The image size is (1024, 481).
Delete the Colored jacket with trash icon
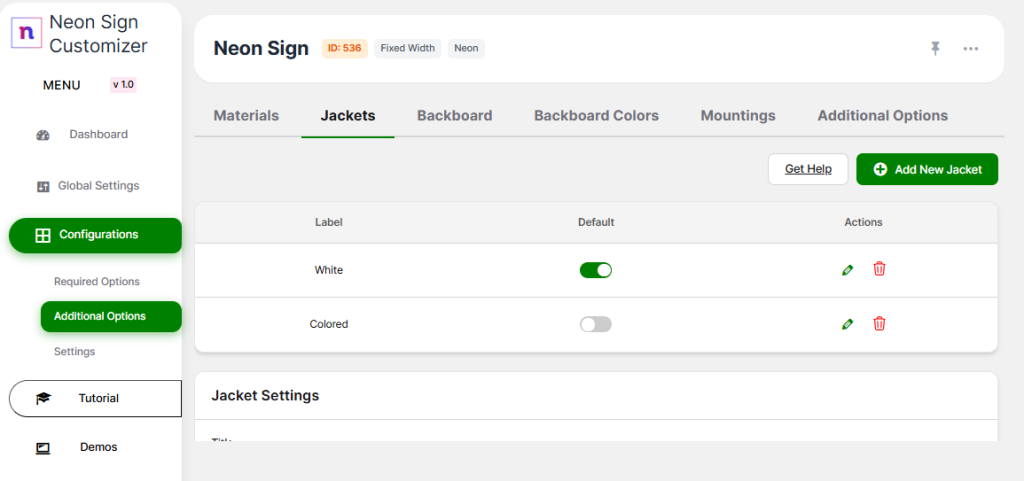tap(879, 323)
